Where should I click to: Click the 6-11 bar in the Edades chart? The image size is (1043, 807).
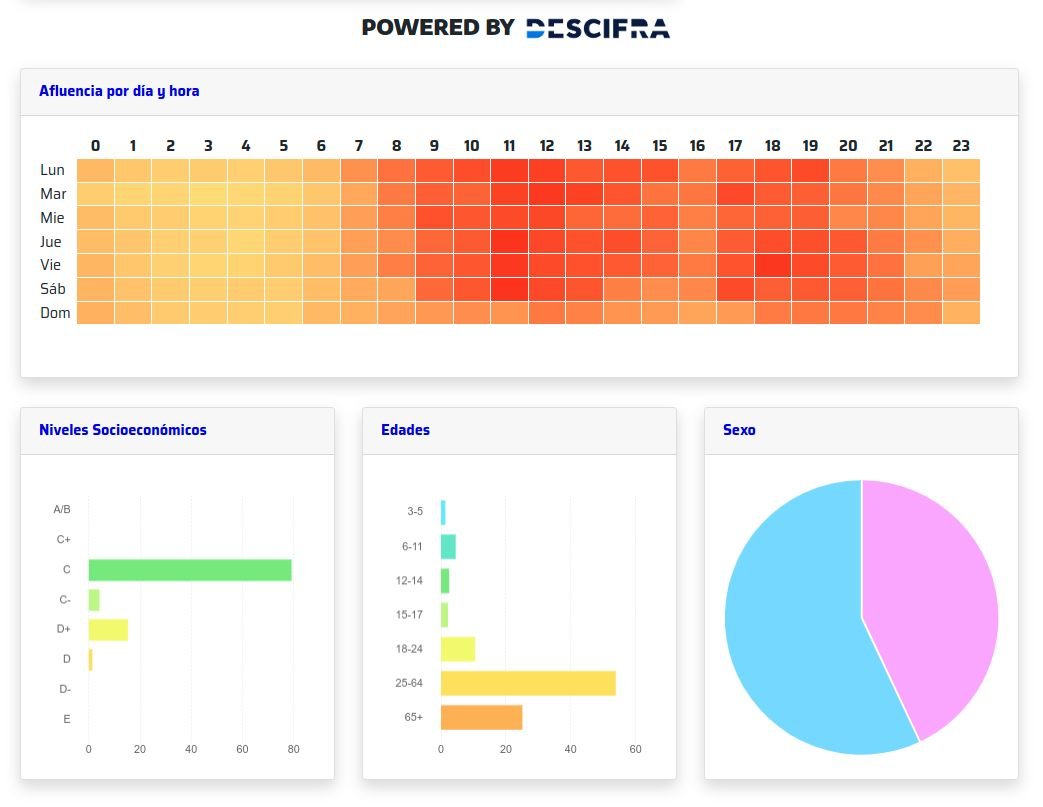[448, 547]
